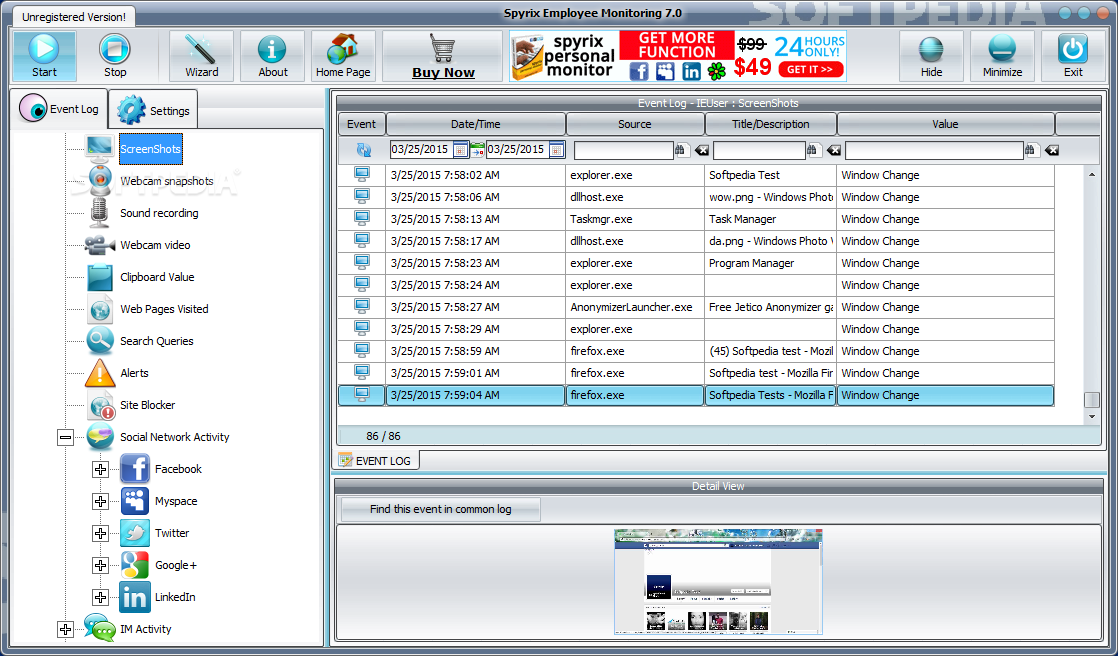
Task: Go to the Home Page
Action: point(343,56)
